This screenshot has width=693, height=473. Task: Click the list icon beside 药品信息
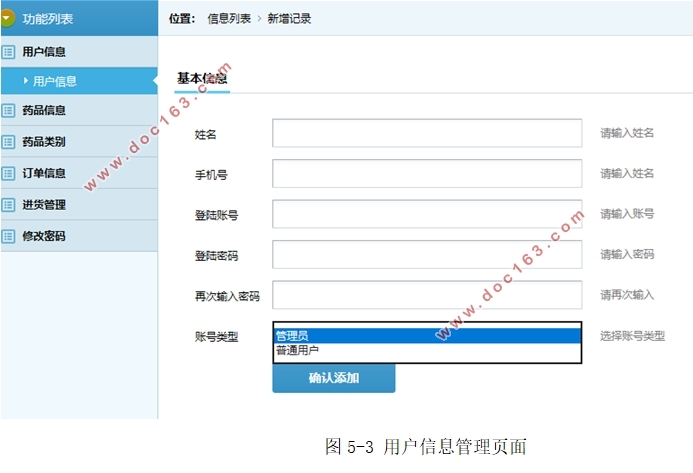(8, 110)
